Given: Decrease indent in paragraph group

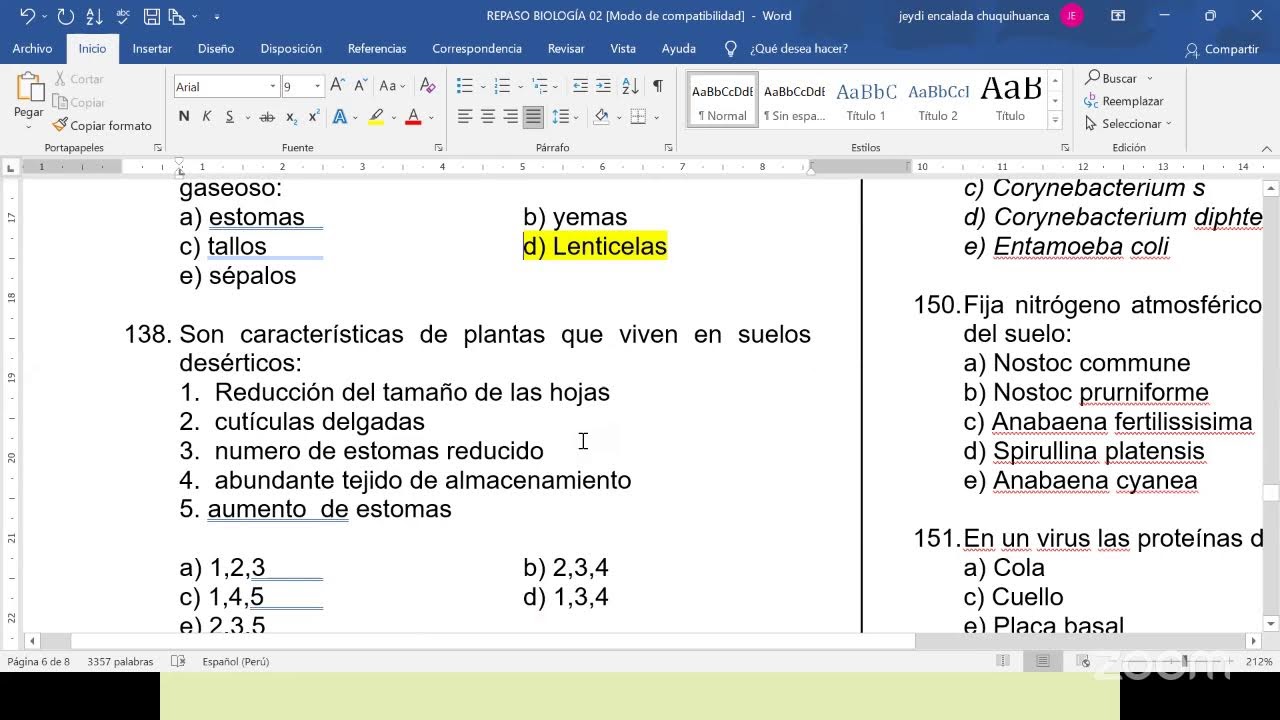Looking at the screenshot, I should (581, 86).
